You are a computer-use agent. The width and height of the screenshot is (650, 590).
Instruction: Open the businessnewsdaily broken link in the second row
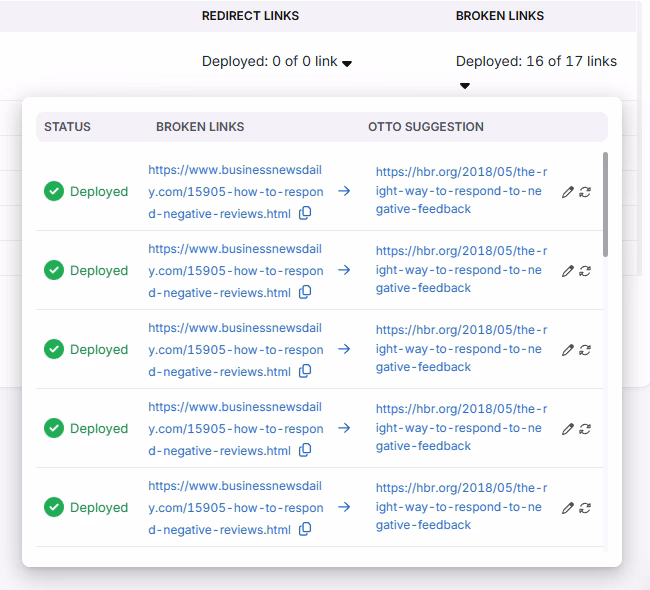coord(235,270)
